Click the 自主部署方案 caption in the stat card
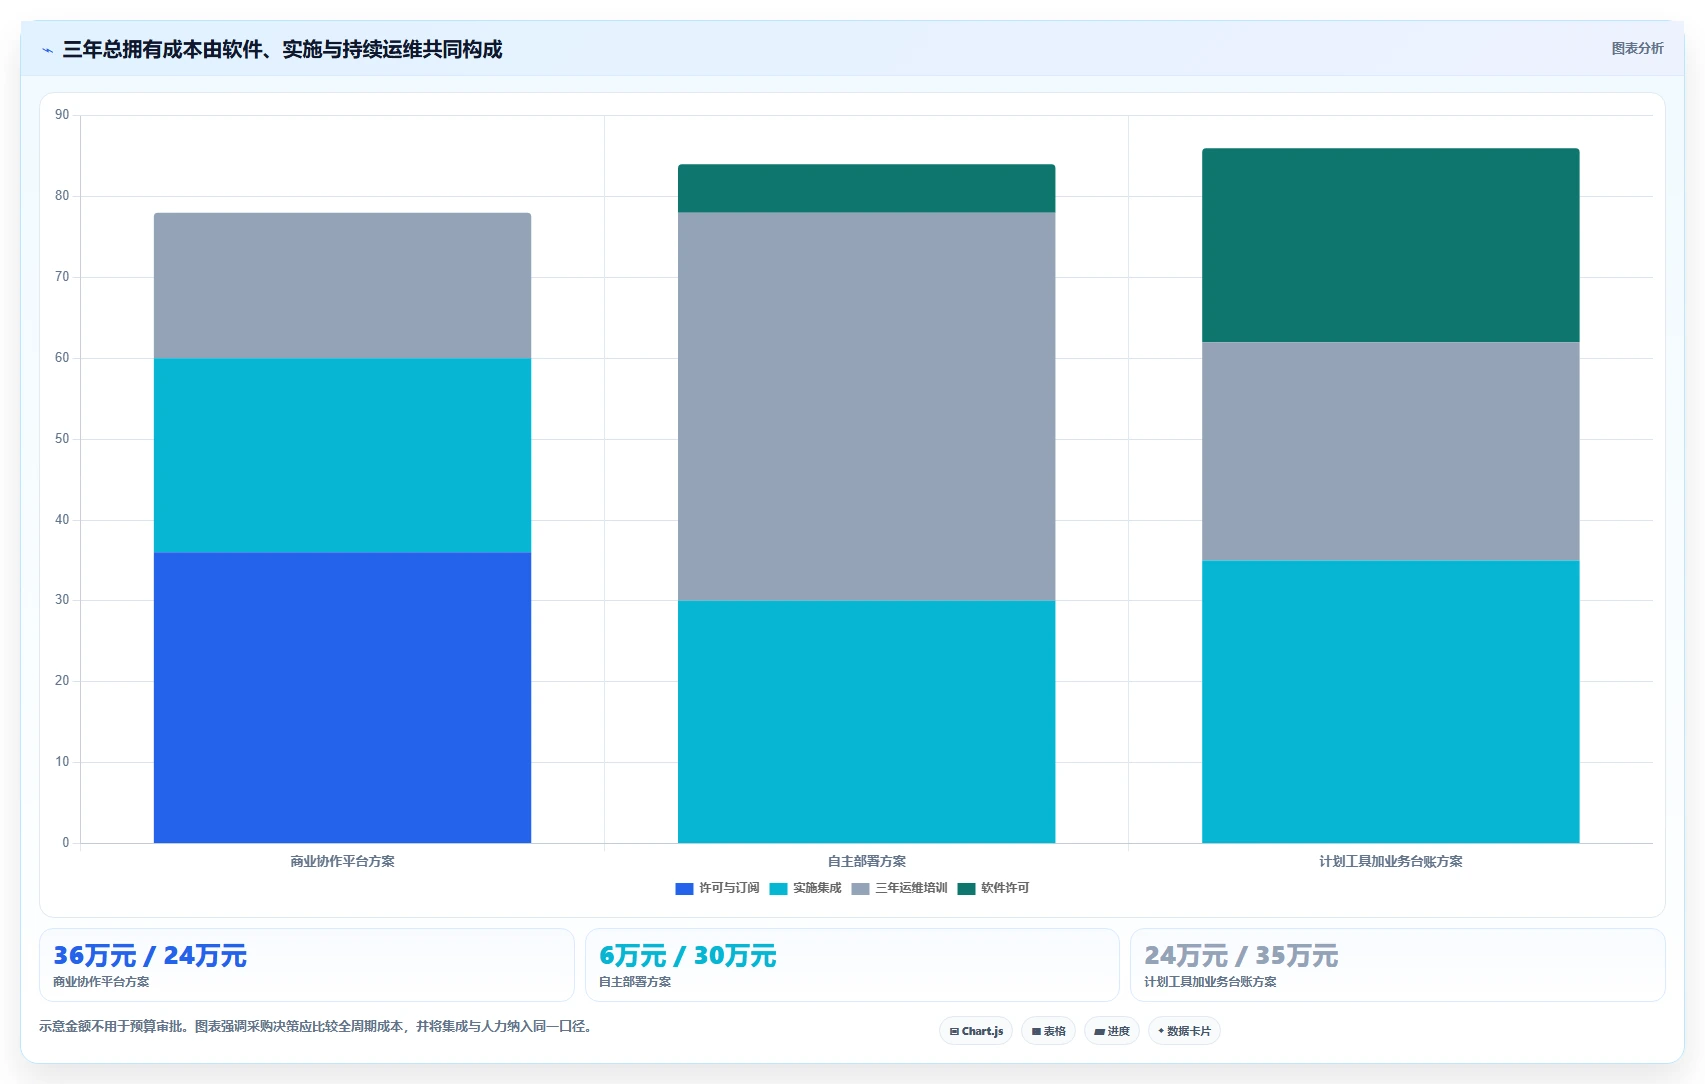The width and height of the screenshot is (1705, 1084). click(x=635, y=982)
